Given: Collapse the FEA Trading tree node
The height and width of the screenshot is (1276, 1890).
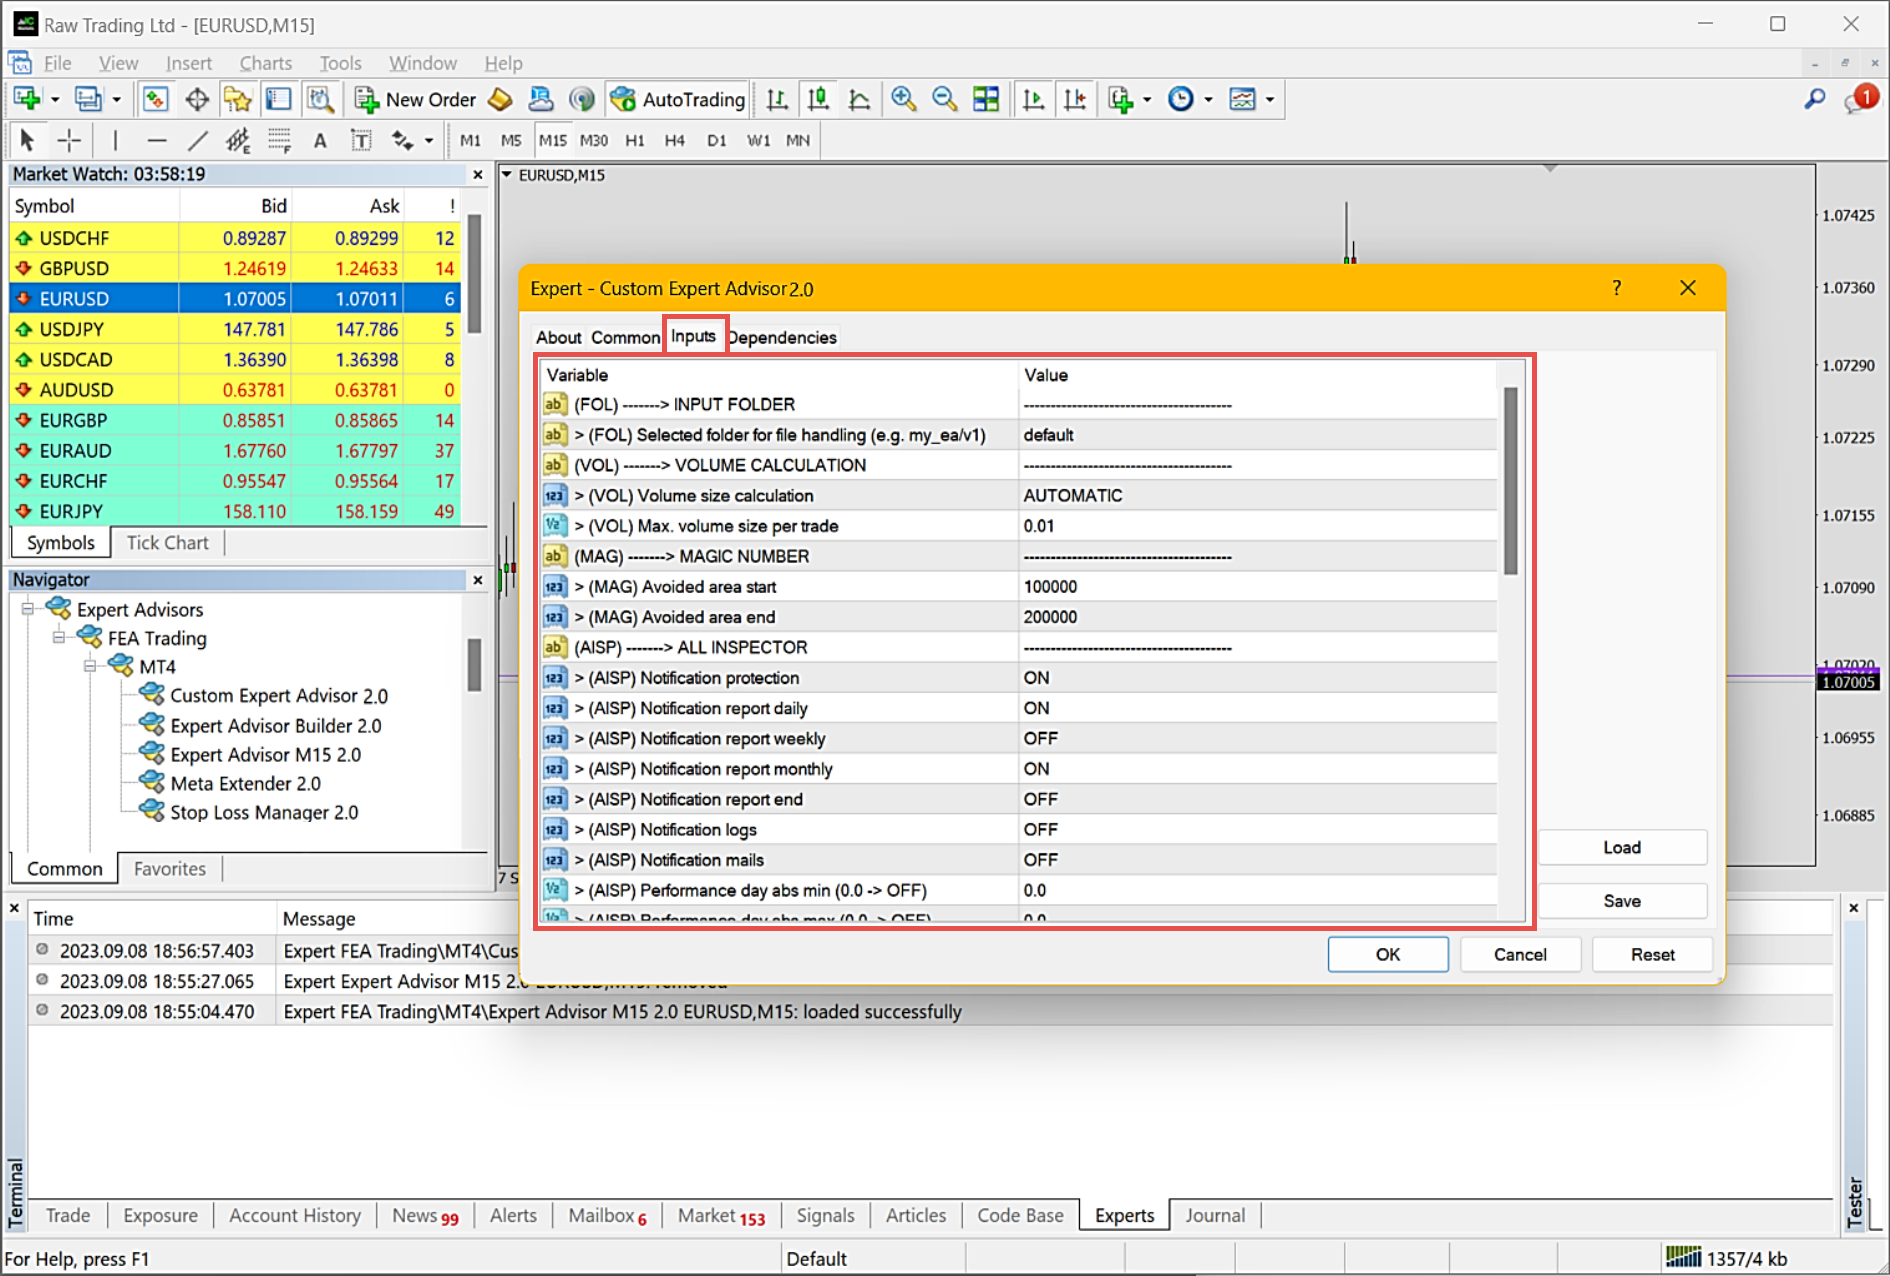Looking at the screenshot, I should 59,638.
